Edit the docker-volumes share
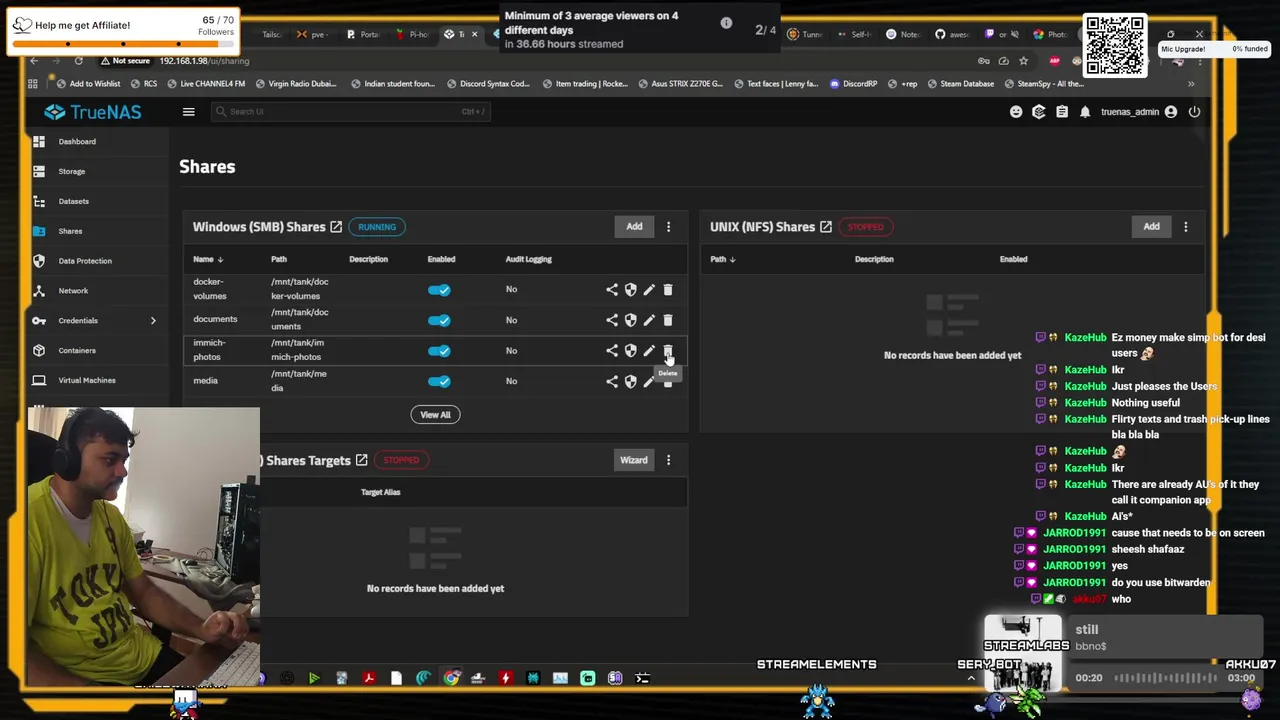This screenshot has height=720, width=1280. point(649,290)
